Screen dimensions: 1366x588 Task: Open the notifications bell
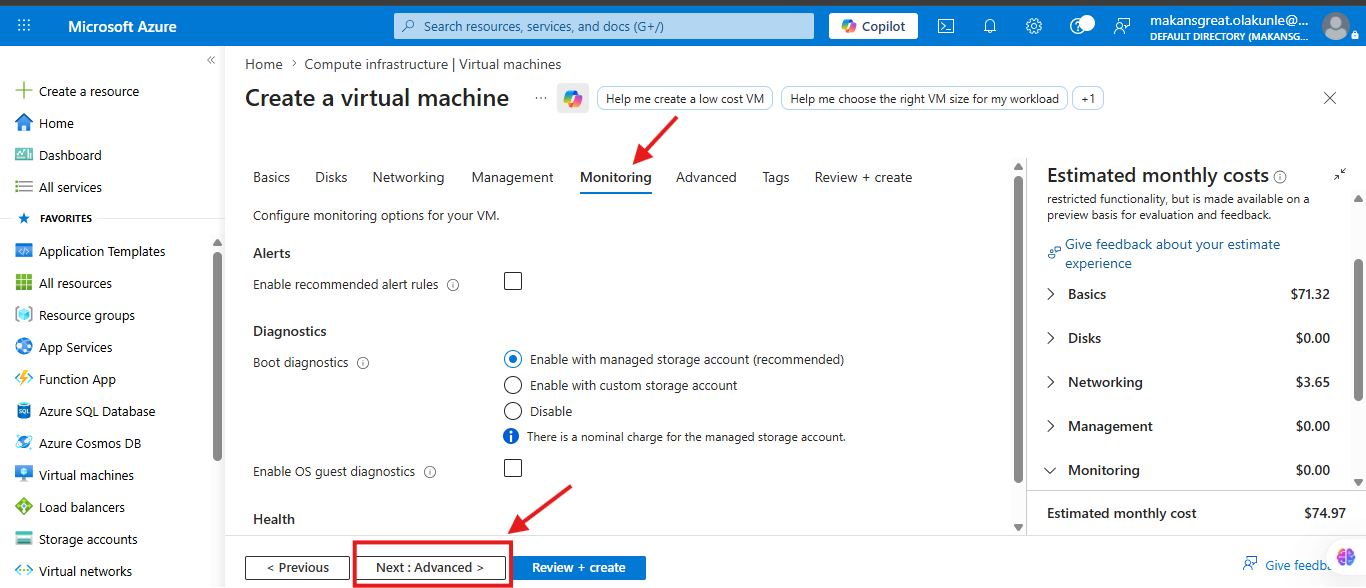pos(990,26)
